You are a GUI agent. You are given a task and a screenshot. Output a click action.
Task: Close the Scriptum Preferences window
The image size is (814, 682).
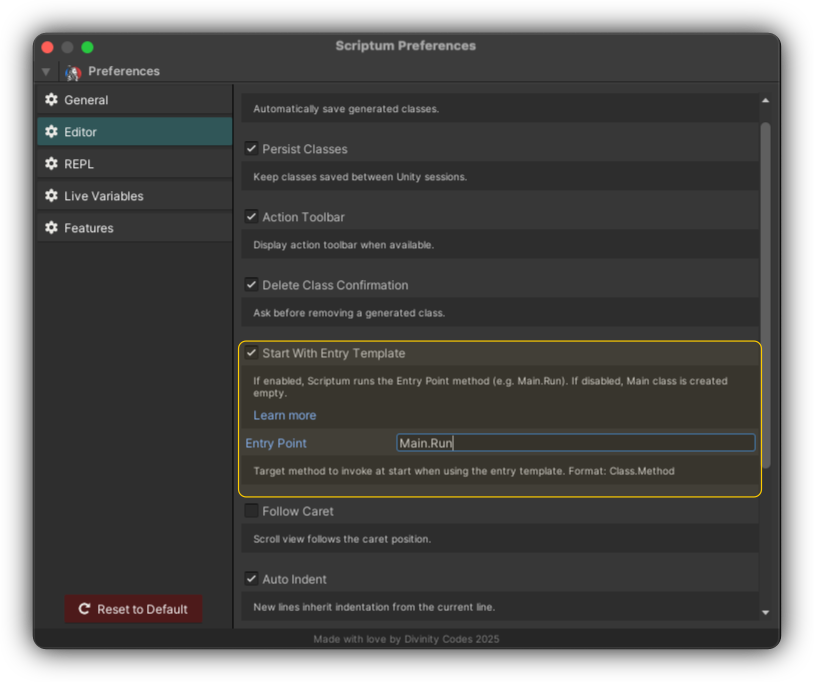pos(47,47)
